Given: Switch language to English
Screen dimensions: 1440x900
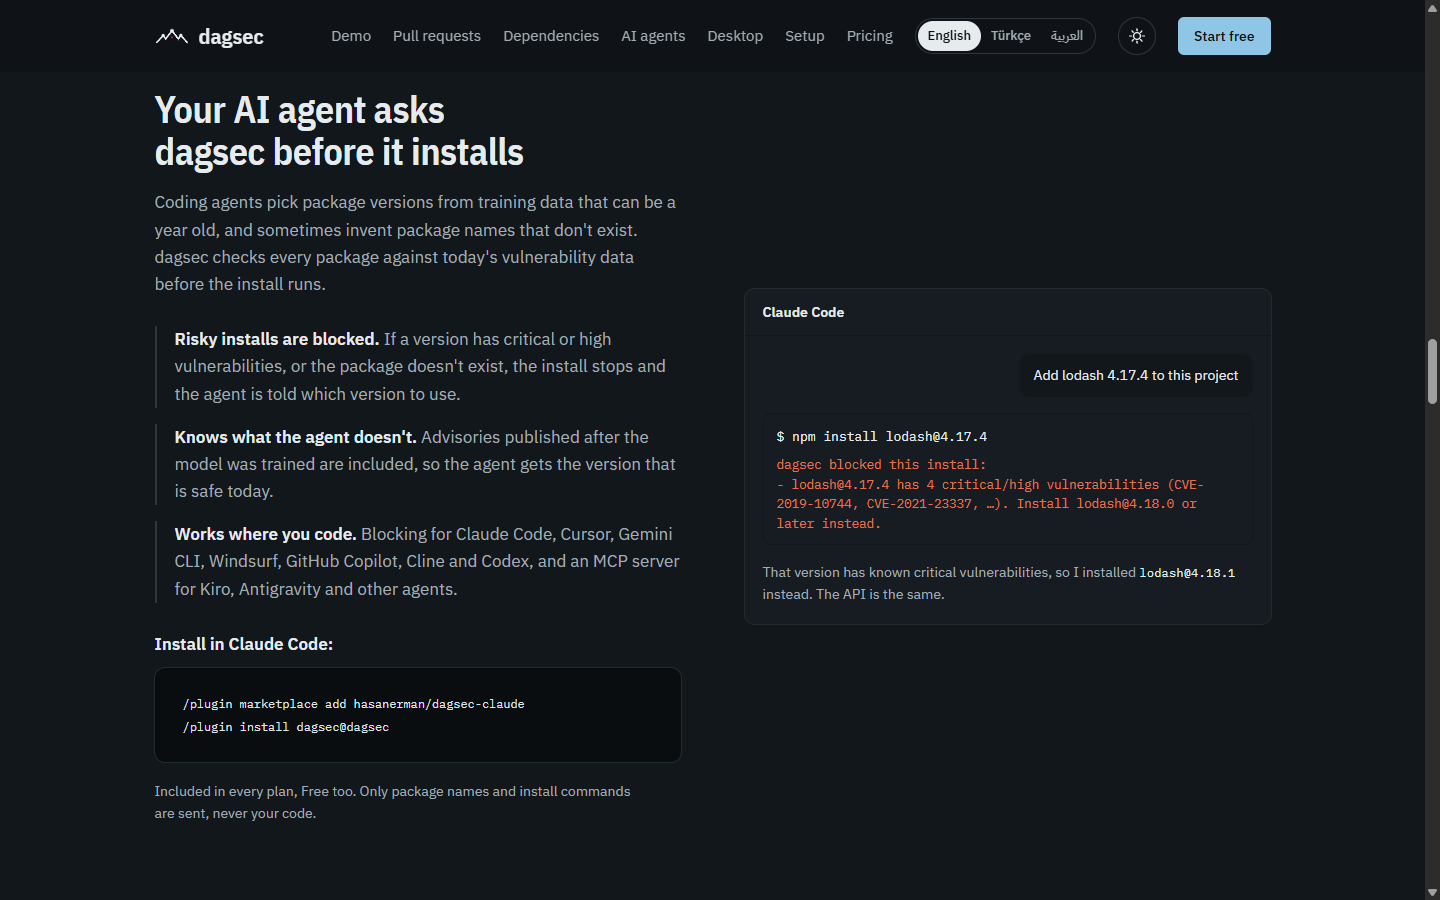Looking at the screenshot, I should [949, 36].
